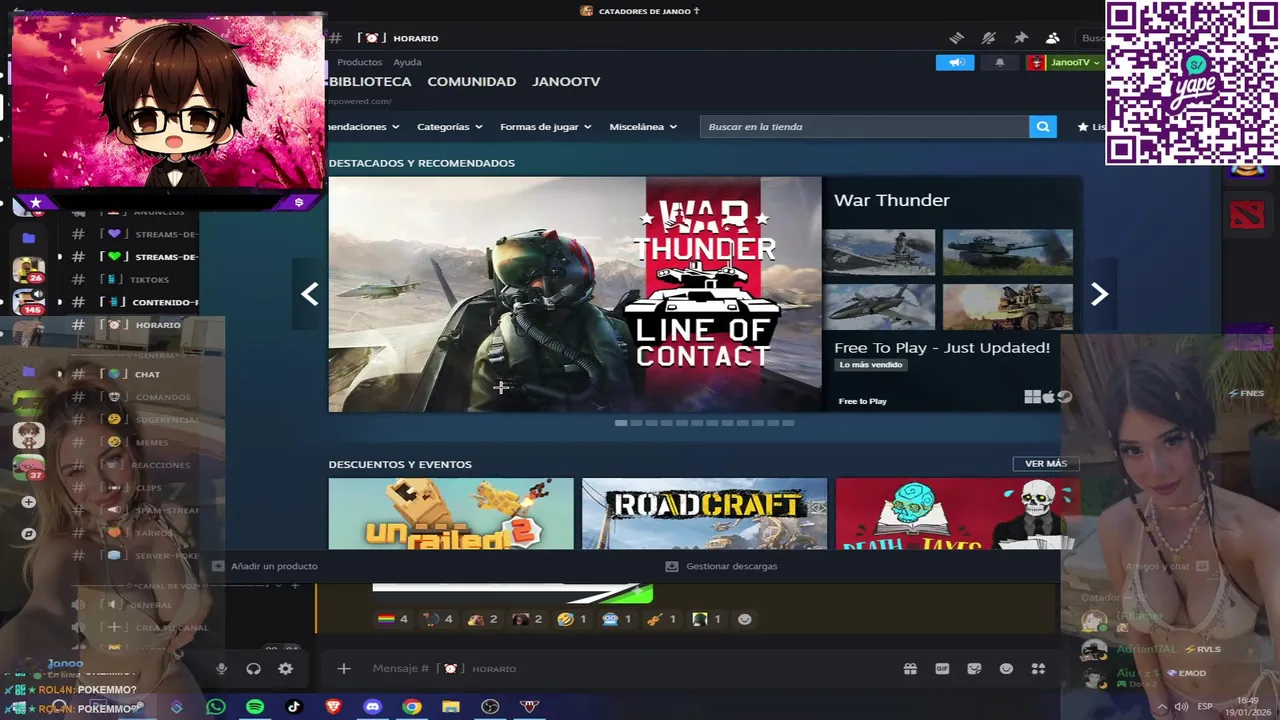Open Steam BIBLIOTECA tab

click(x=369, y=81)
